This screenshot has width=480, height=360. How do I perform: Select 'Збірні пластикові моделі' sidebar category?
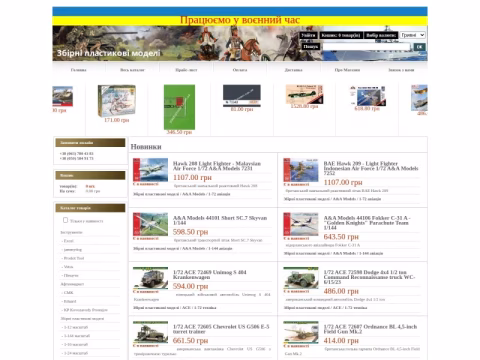coord(82,319)
